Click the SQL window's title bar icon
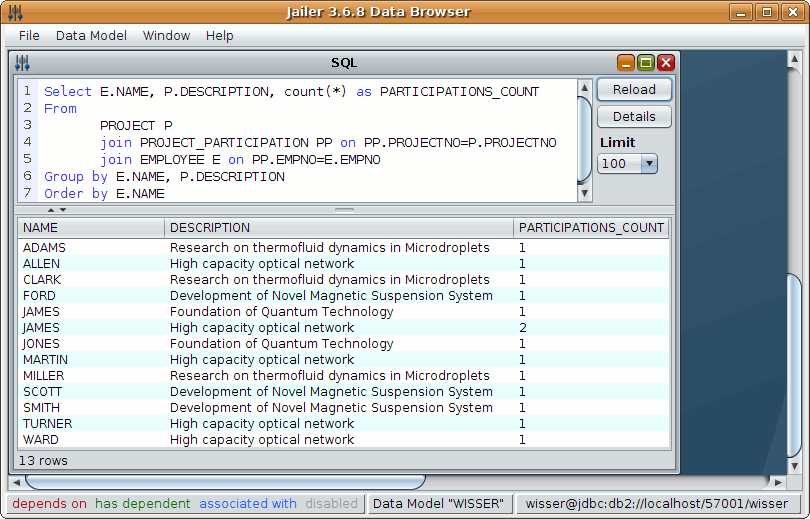Screen dimensions: 810x519 click(23, 63)
